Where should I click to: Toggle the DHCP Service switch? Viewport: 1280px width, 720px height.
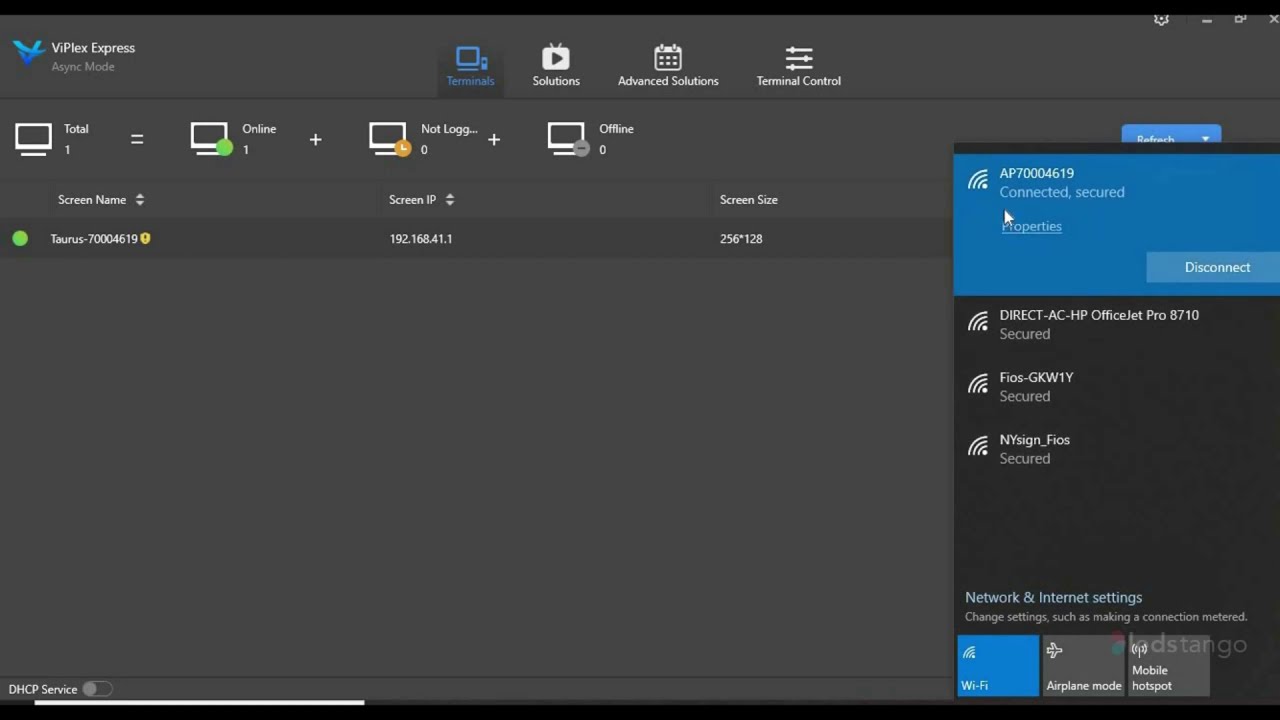97,689
